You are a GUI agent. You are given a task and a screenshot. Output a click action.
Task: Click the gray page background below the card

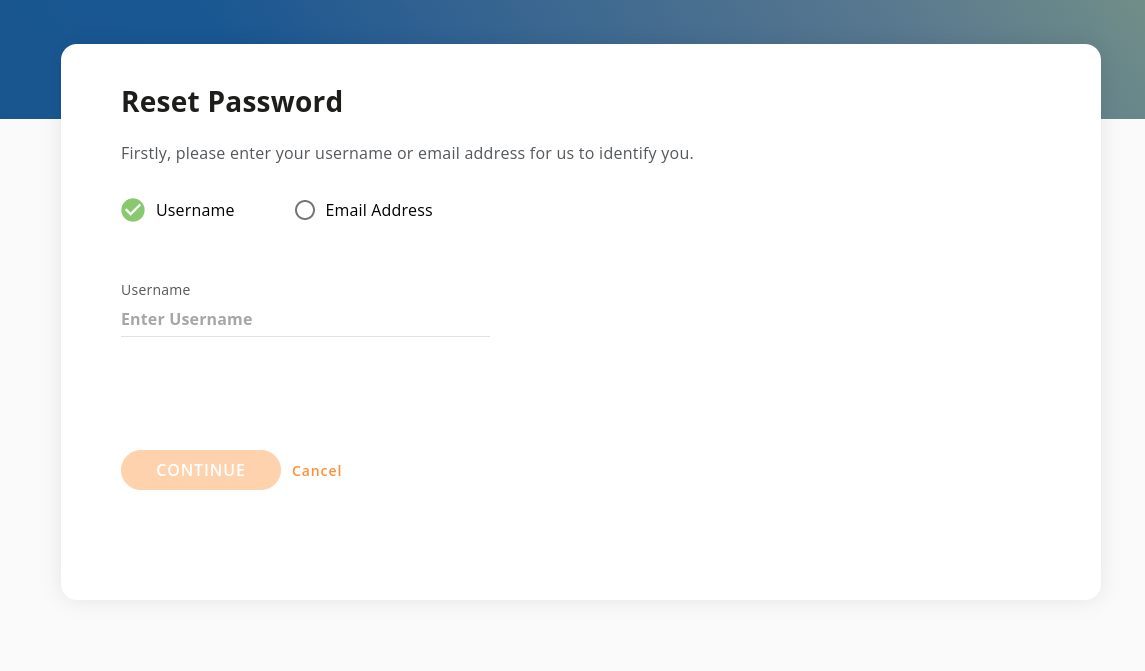point(572,635)
